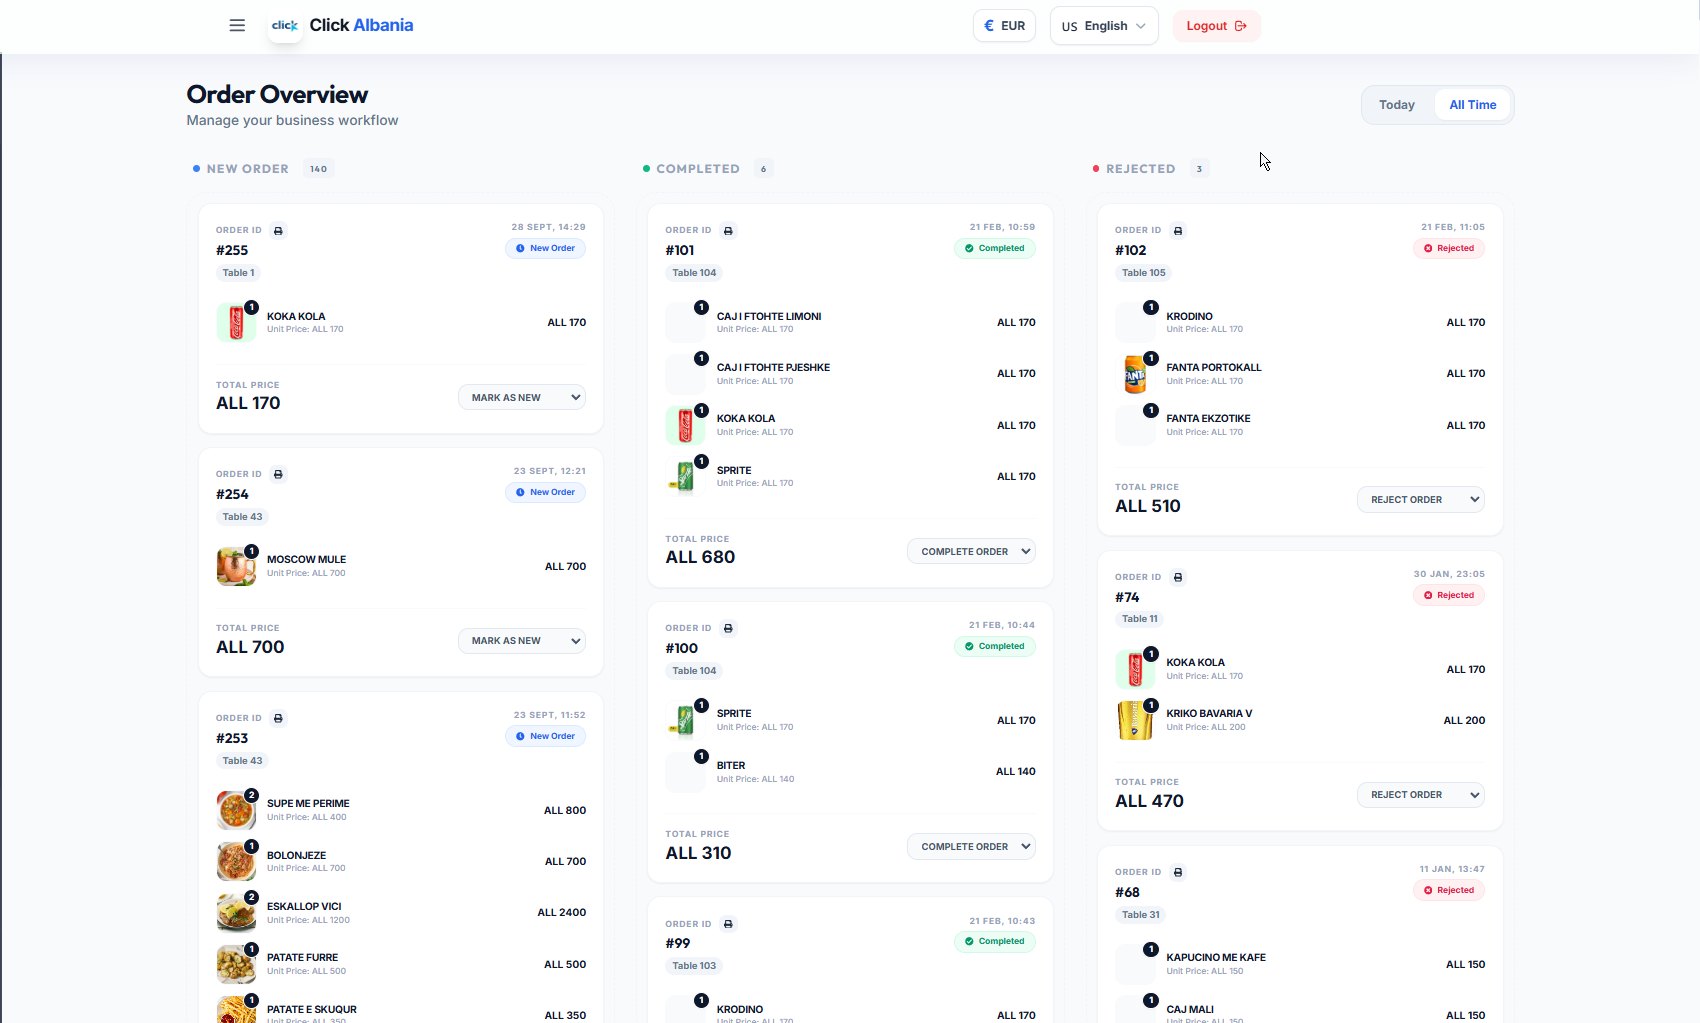The width and height of the screenshot is (1700, 1023).
Task: Print order #253 via printer icon
Action: pos(278,719)
